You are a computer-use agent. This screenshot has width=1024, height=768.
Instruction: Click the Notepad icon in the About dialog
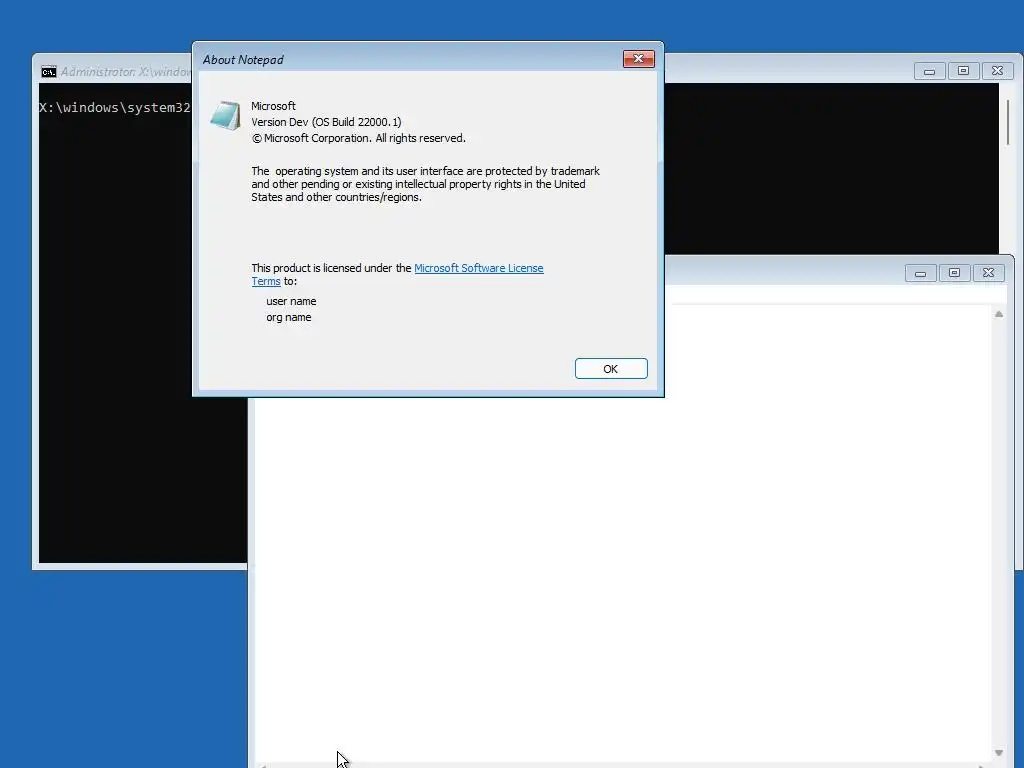point(225,116)
